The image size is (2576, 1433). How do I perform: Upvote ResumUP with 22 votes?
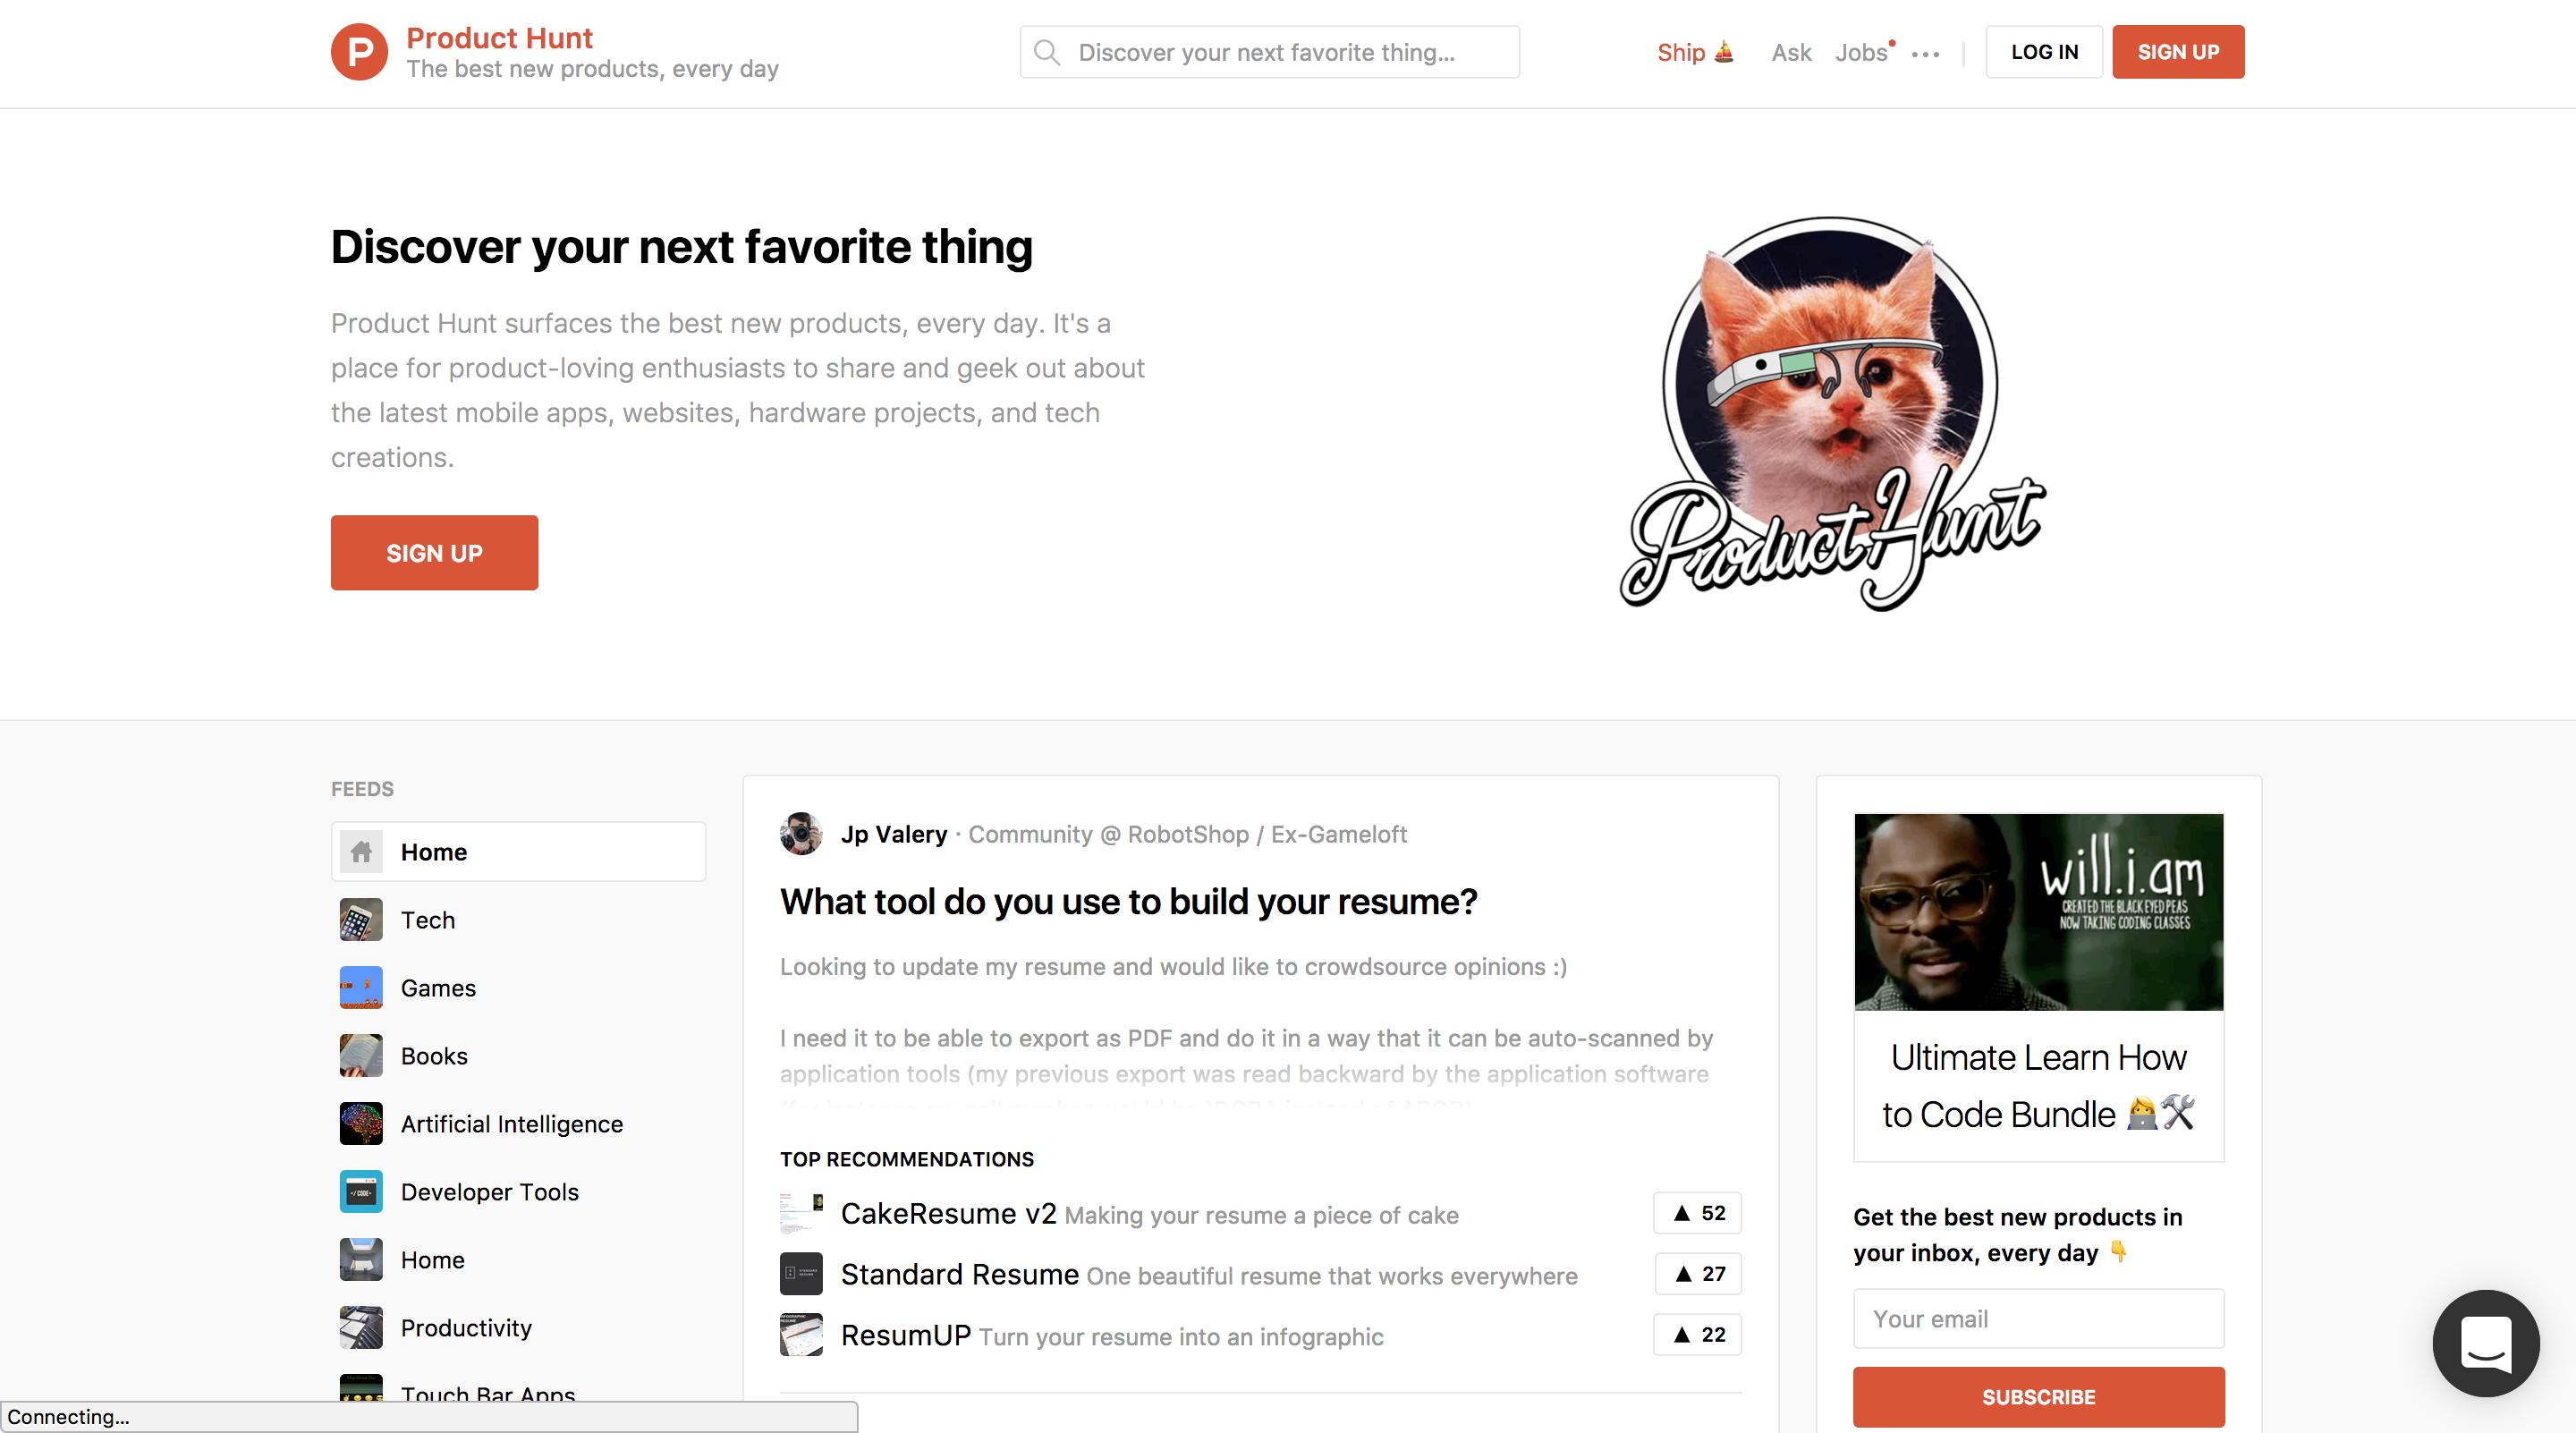1697,1335
